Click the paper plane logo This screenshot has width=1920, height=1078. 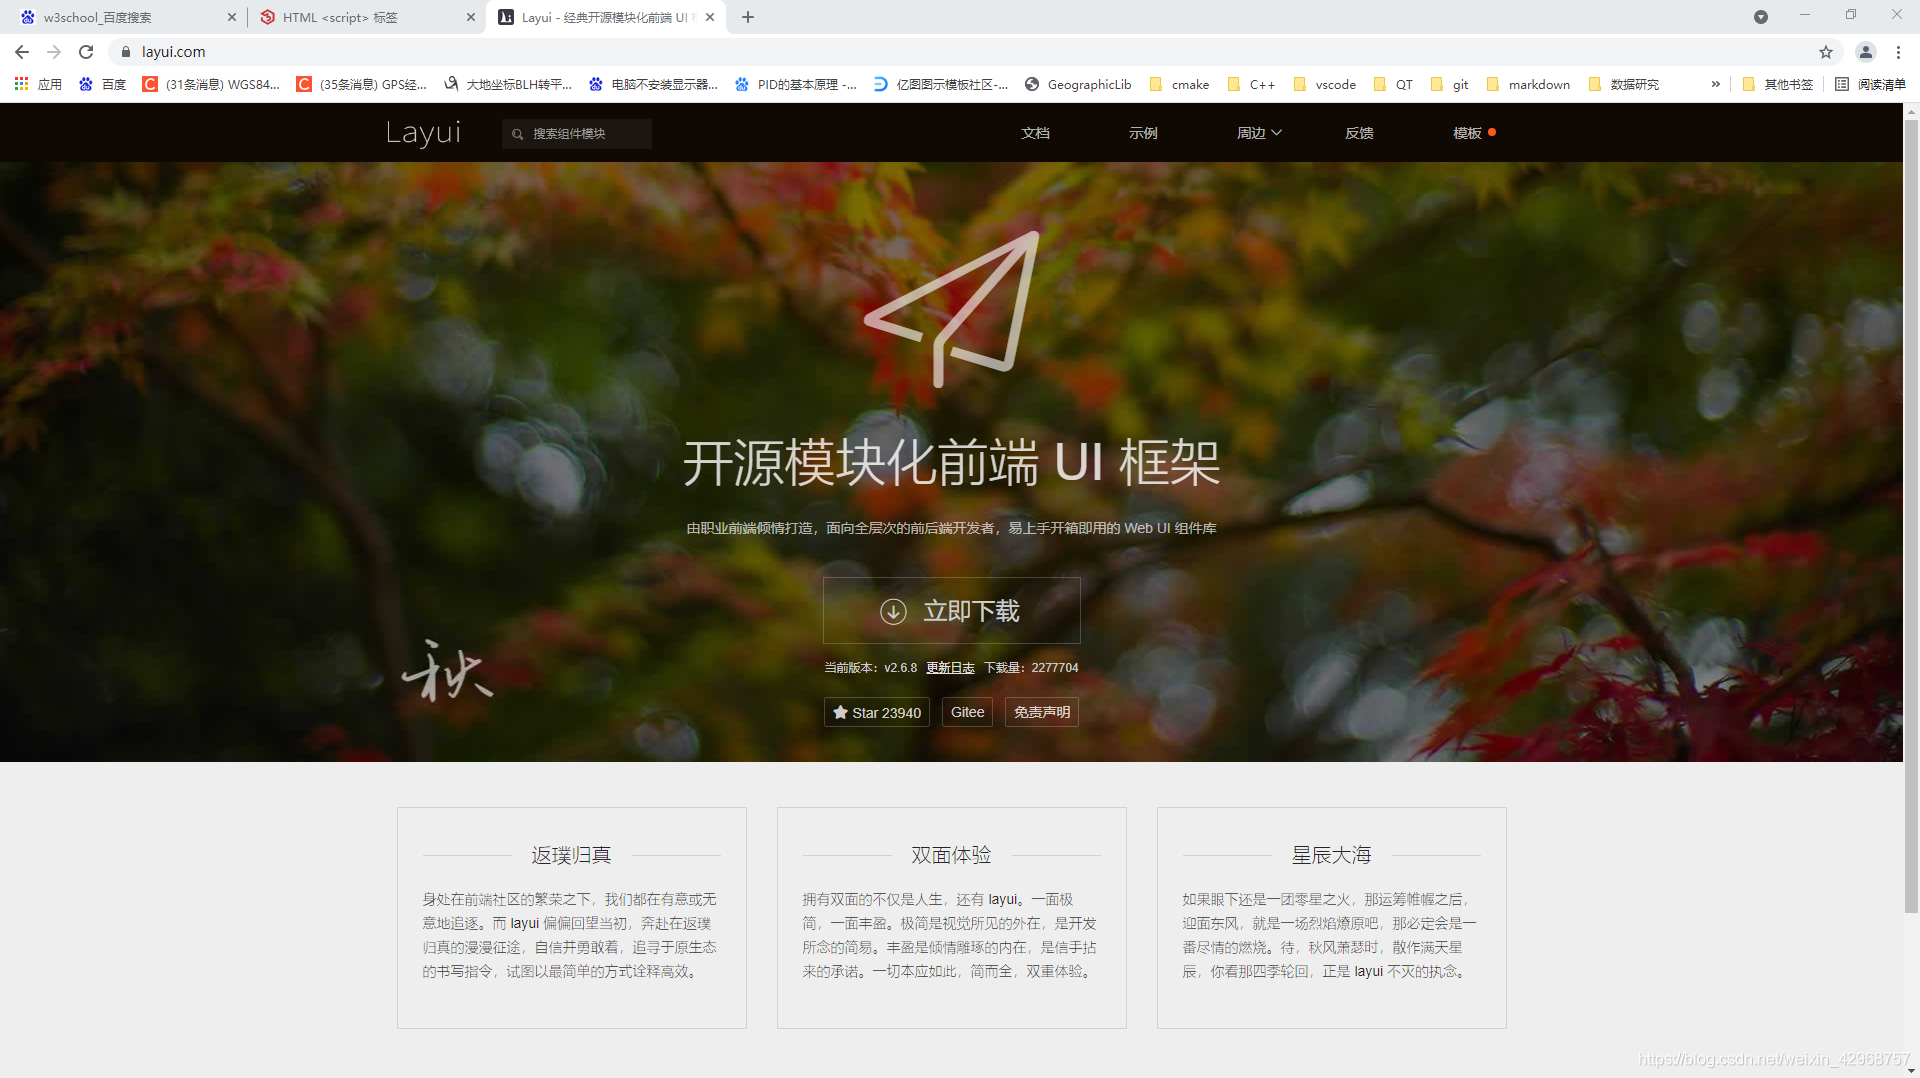(x=952, y=309)
